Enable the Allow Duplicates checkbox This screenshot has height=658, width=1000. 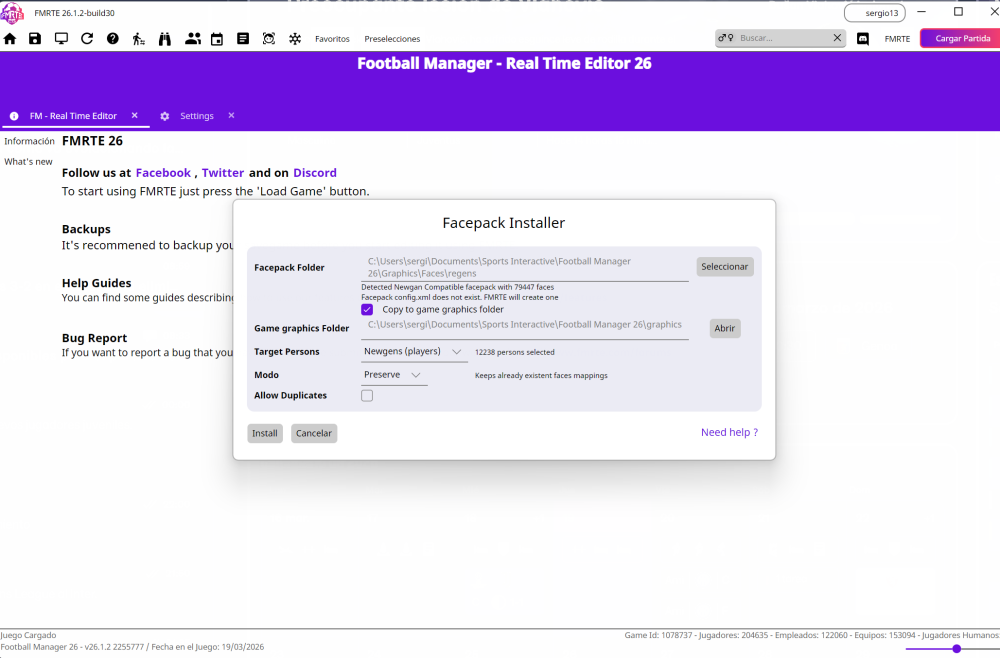367,396
